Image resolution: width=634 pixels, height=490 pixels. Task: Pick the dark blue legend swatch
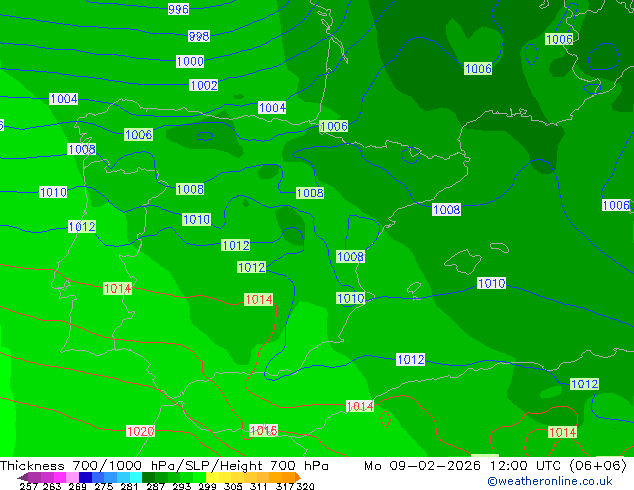85,477
